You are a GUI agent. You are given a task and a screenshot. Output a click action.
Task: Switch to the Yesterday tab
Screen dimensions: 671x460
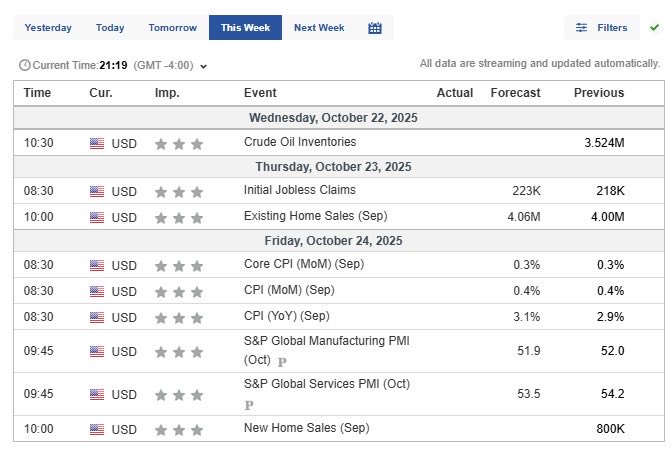point(48,28)
